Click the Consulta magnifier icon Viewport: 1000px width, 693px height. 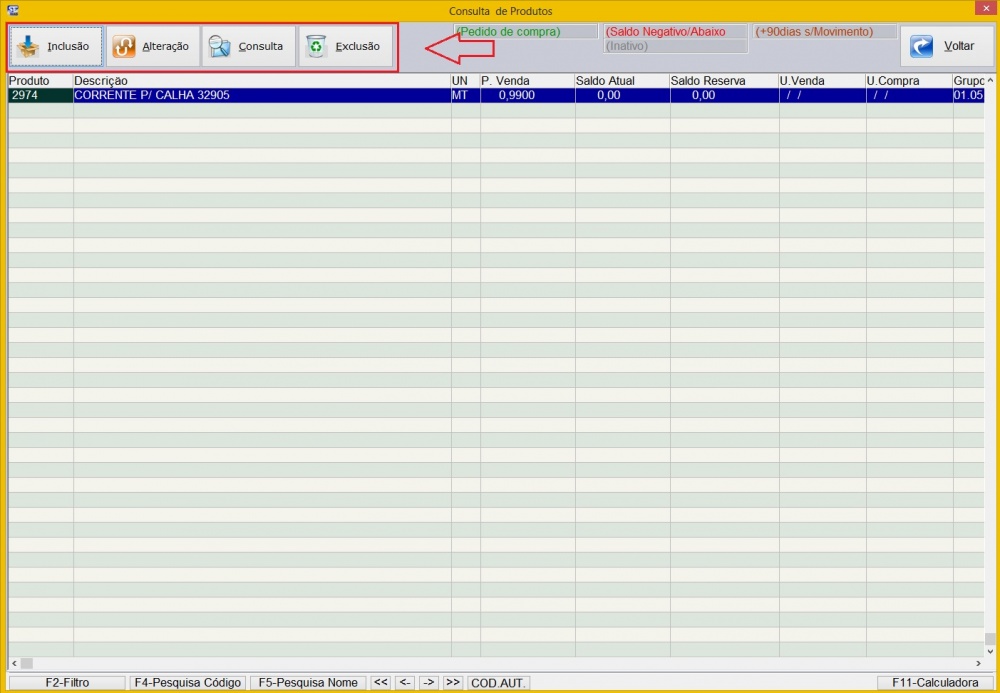click(x=218, y=45)
